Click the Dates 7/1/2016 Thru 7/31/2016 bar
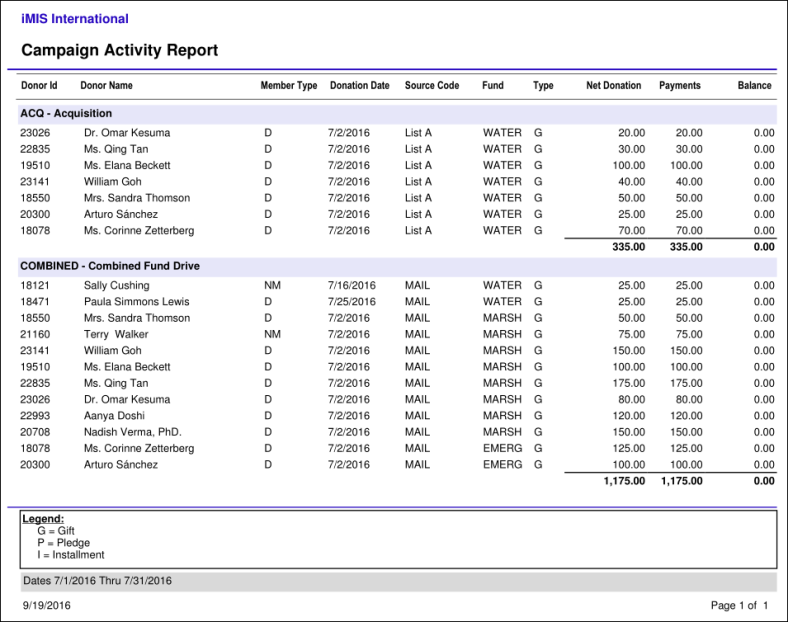The width and height of the screenshot is (788, 622). click(x=399, y=581)
